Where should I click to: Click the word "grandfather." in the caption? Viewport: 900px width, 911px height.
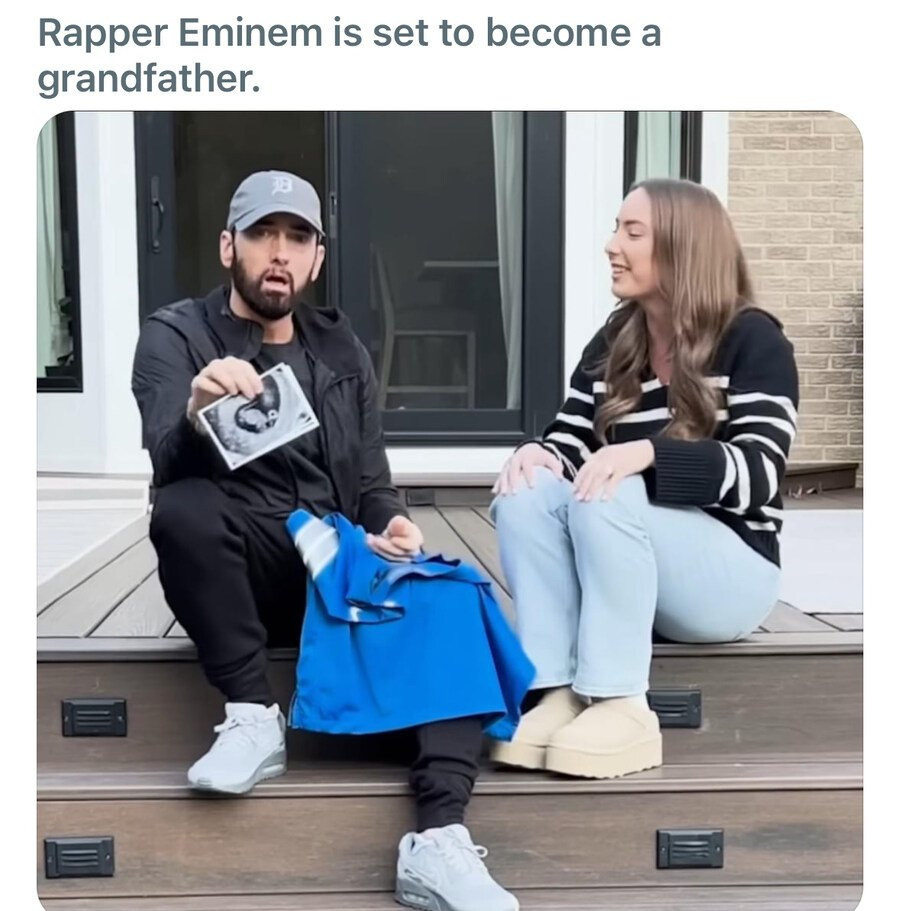coord(149,80)
